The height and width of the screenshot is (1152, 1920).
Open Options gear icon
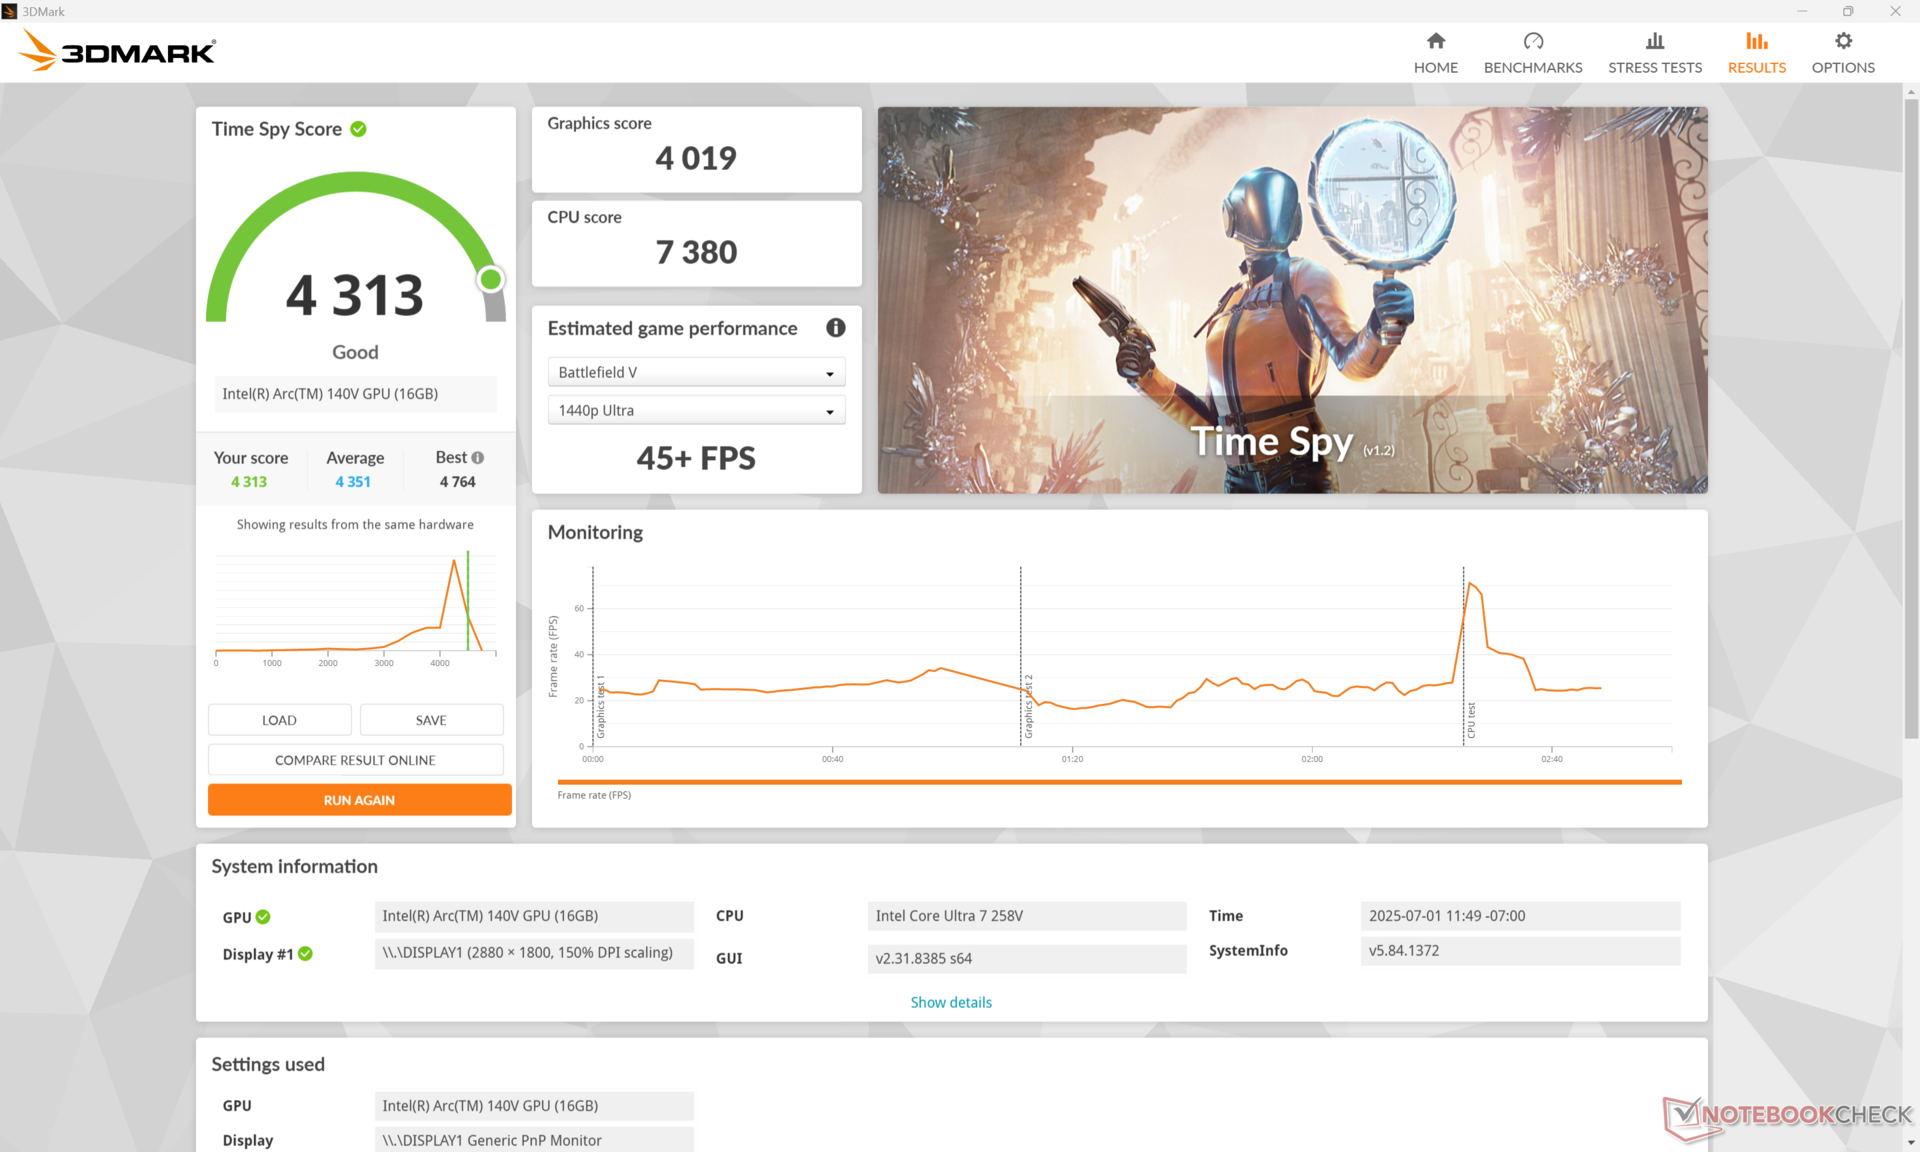[x=1842, y=41]
